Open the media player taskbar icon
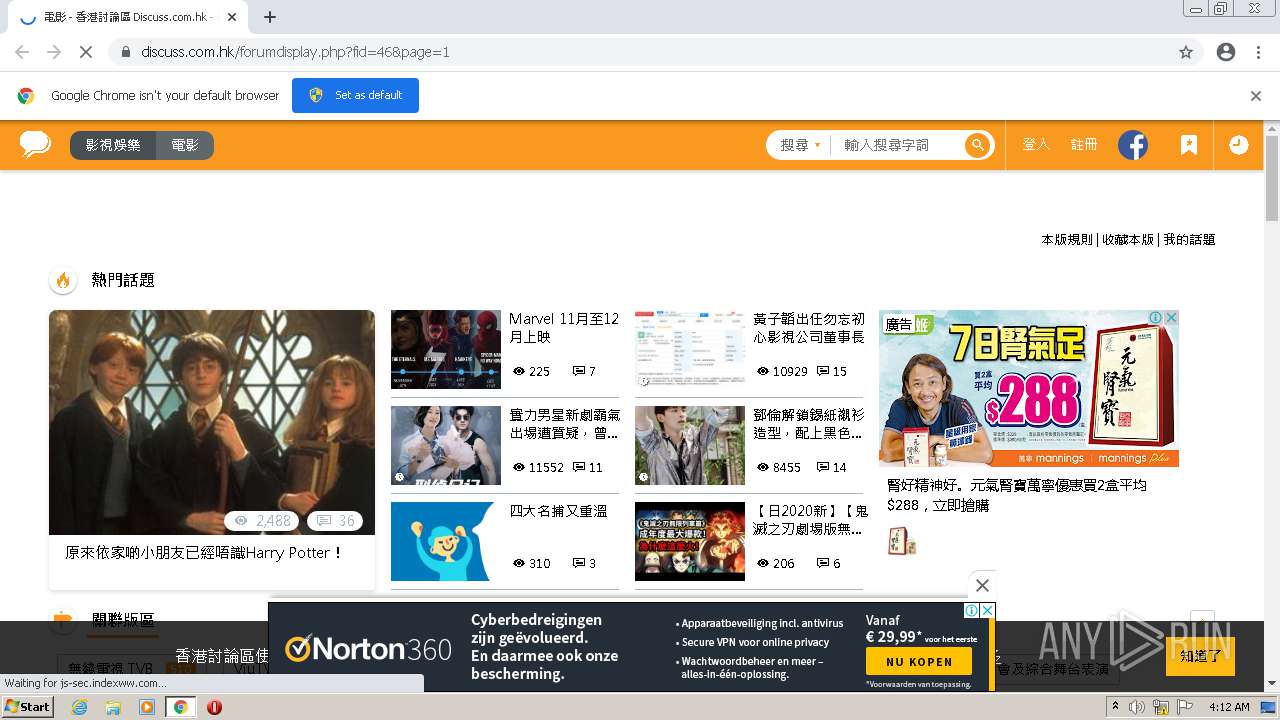The width and height of the screenshot is (1280, 720). 147,707
